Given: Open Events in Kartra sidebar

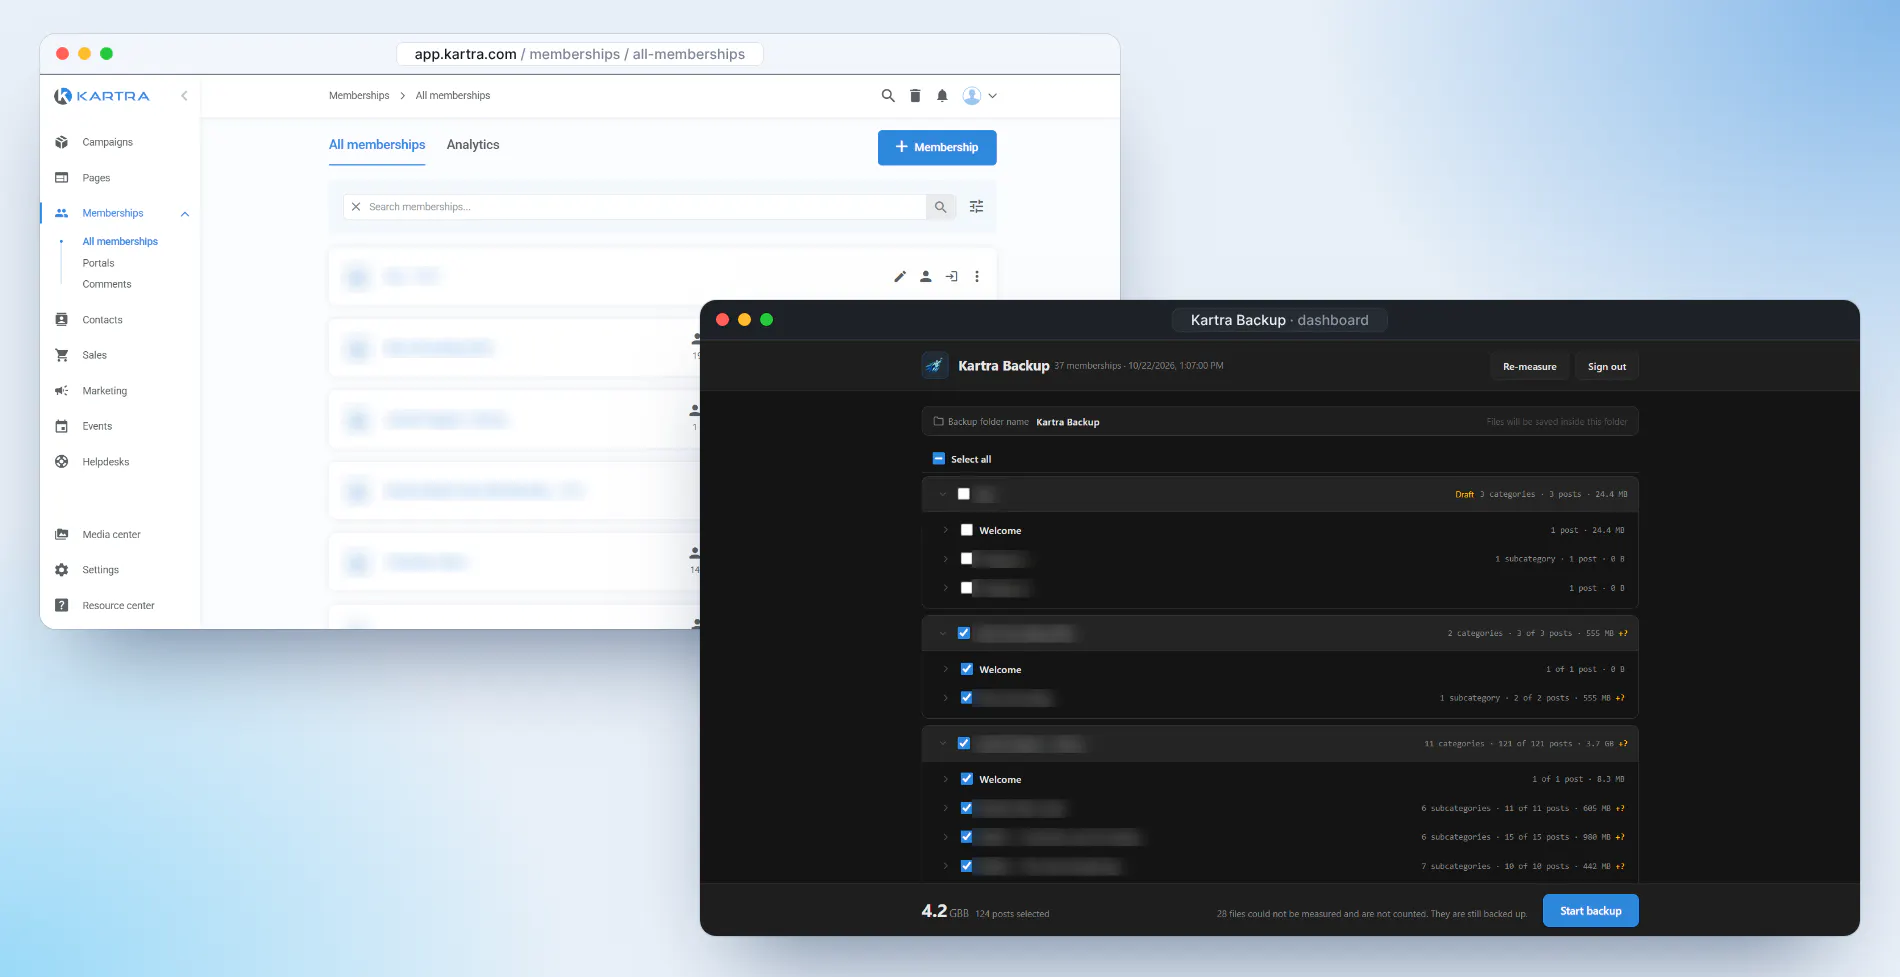Looking at the screenshot, I should pos(97,426).
